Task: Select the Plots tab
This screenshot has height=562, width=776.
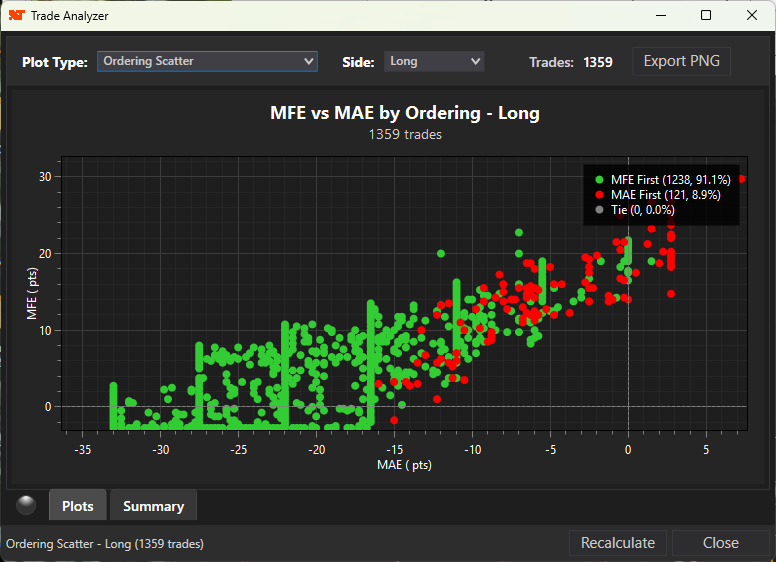Action: point(78,506)
